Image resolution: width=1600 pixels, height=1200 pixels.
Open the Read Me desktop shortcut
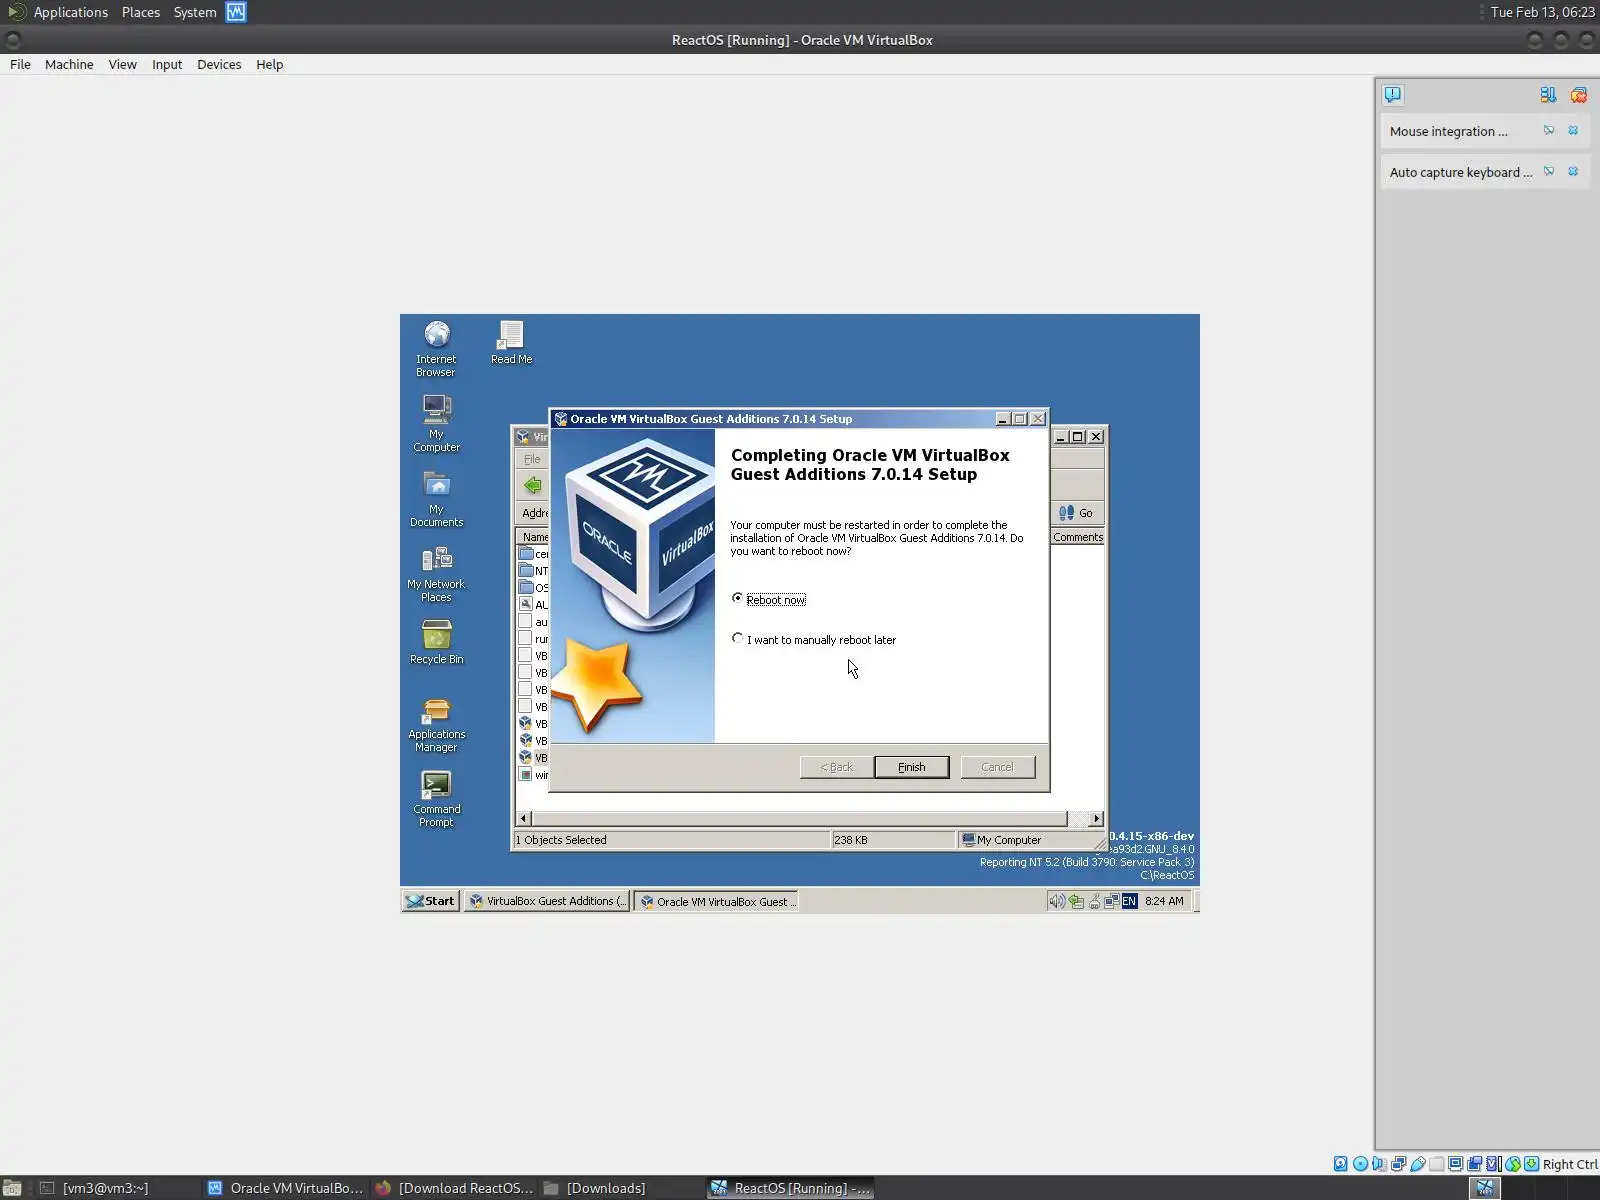(511, 342)
